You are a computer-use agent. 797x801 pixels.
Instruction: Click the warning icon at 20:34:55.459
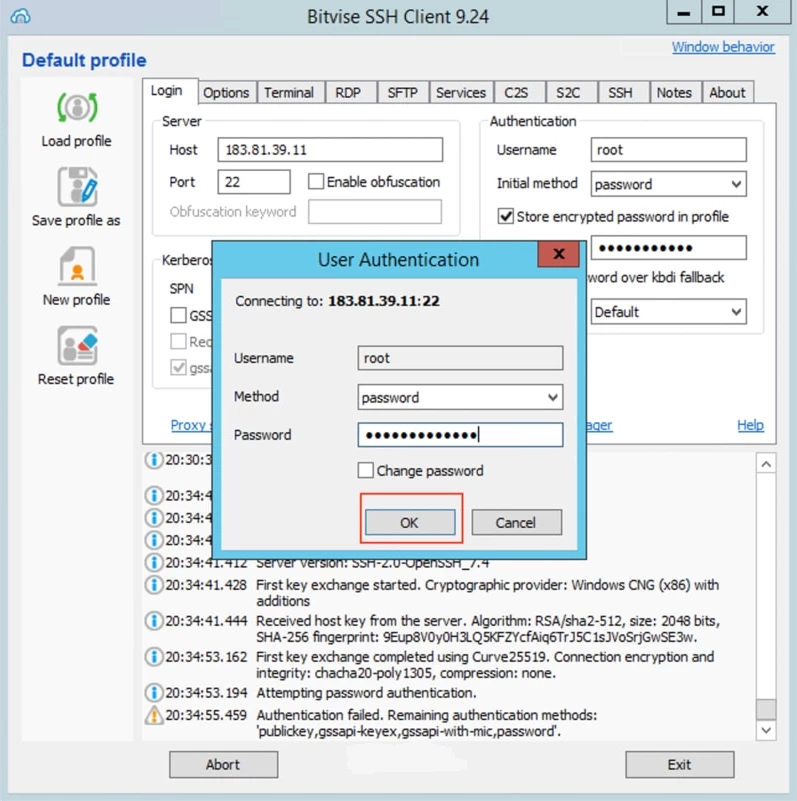[153, 715]
